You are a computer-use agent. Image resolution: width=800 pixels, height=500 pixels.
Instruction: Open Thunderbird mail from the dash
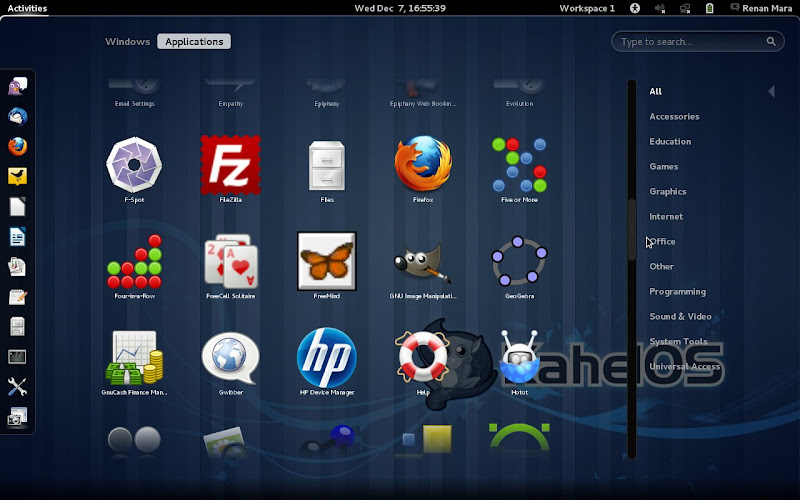(x=17, y=116)
